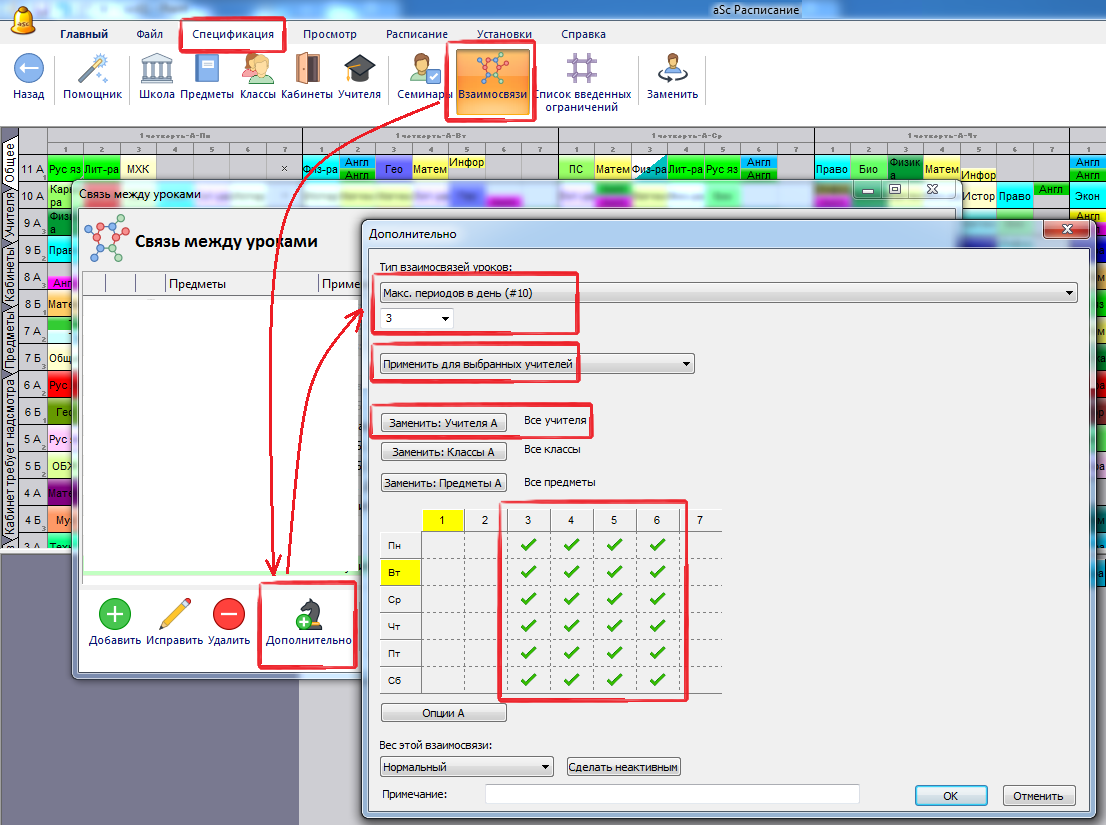Toggle the Сб period 6 checkmark

(x=657, y=680)
